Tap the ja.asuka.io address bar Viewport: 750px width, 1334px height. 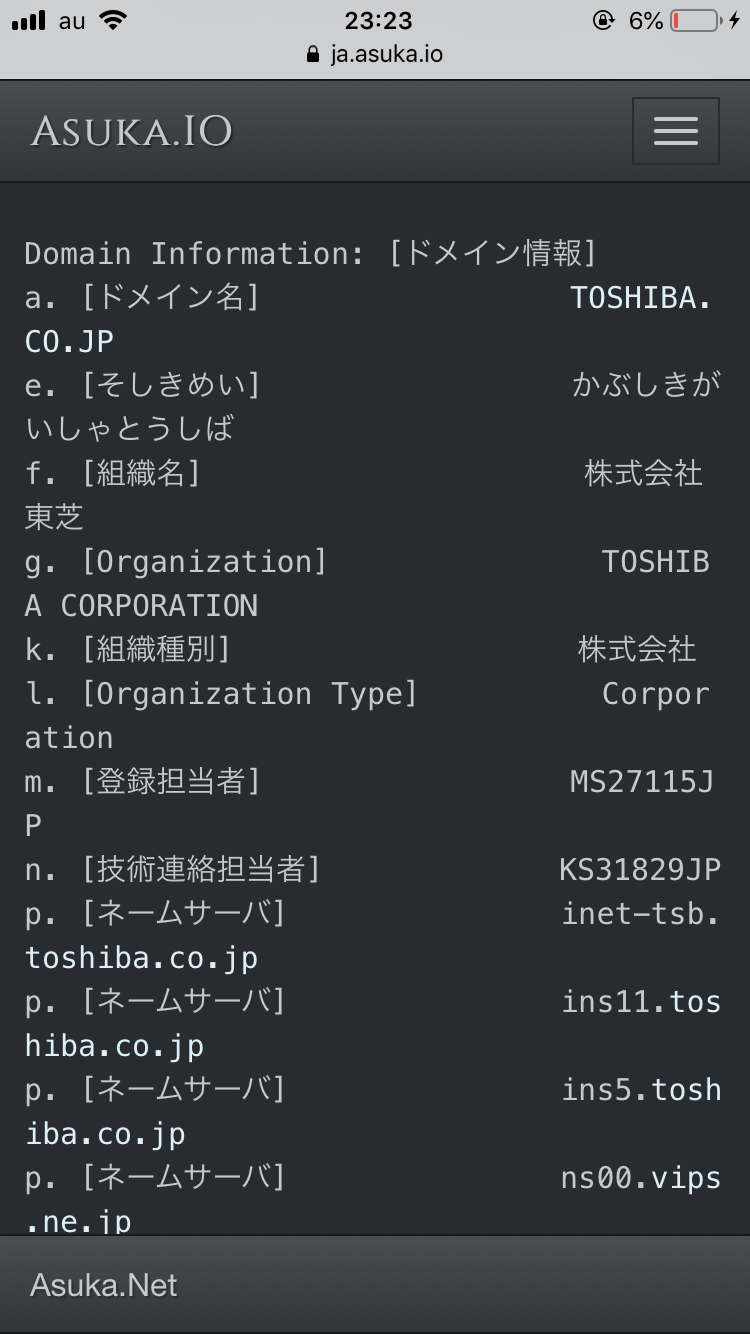pos(386,54)
